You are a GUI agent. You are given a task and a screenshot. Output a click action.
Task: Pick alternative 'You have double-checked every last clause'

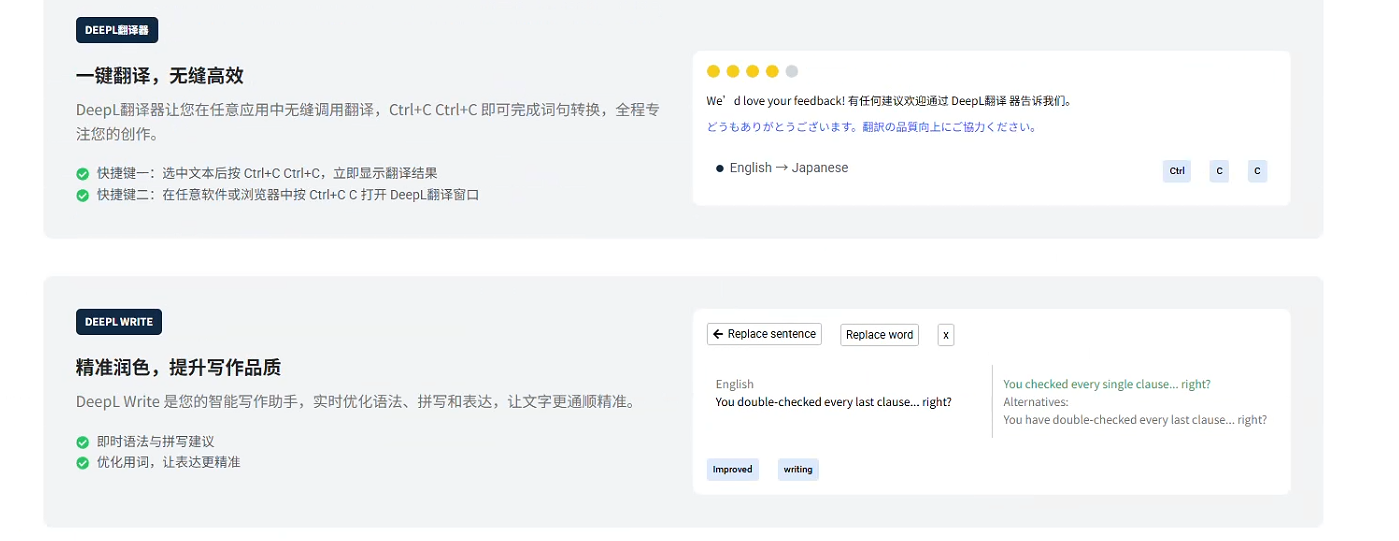tap(1135, 420)
